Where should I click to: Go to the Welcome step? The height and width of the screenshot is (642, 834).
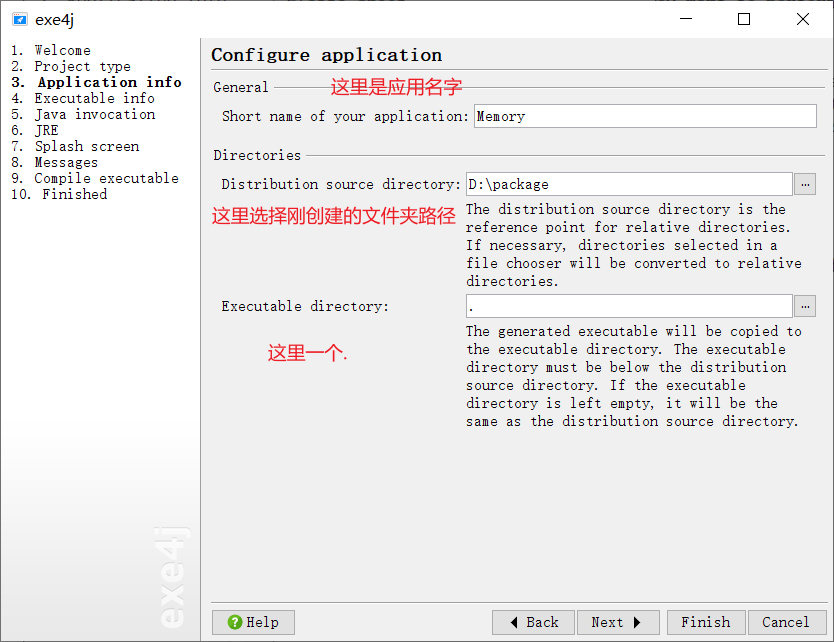click(62, 50)
